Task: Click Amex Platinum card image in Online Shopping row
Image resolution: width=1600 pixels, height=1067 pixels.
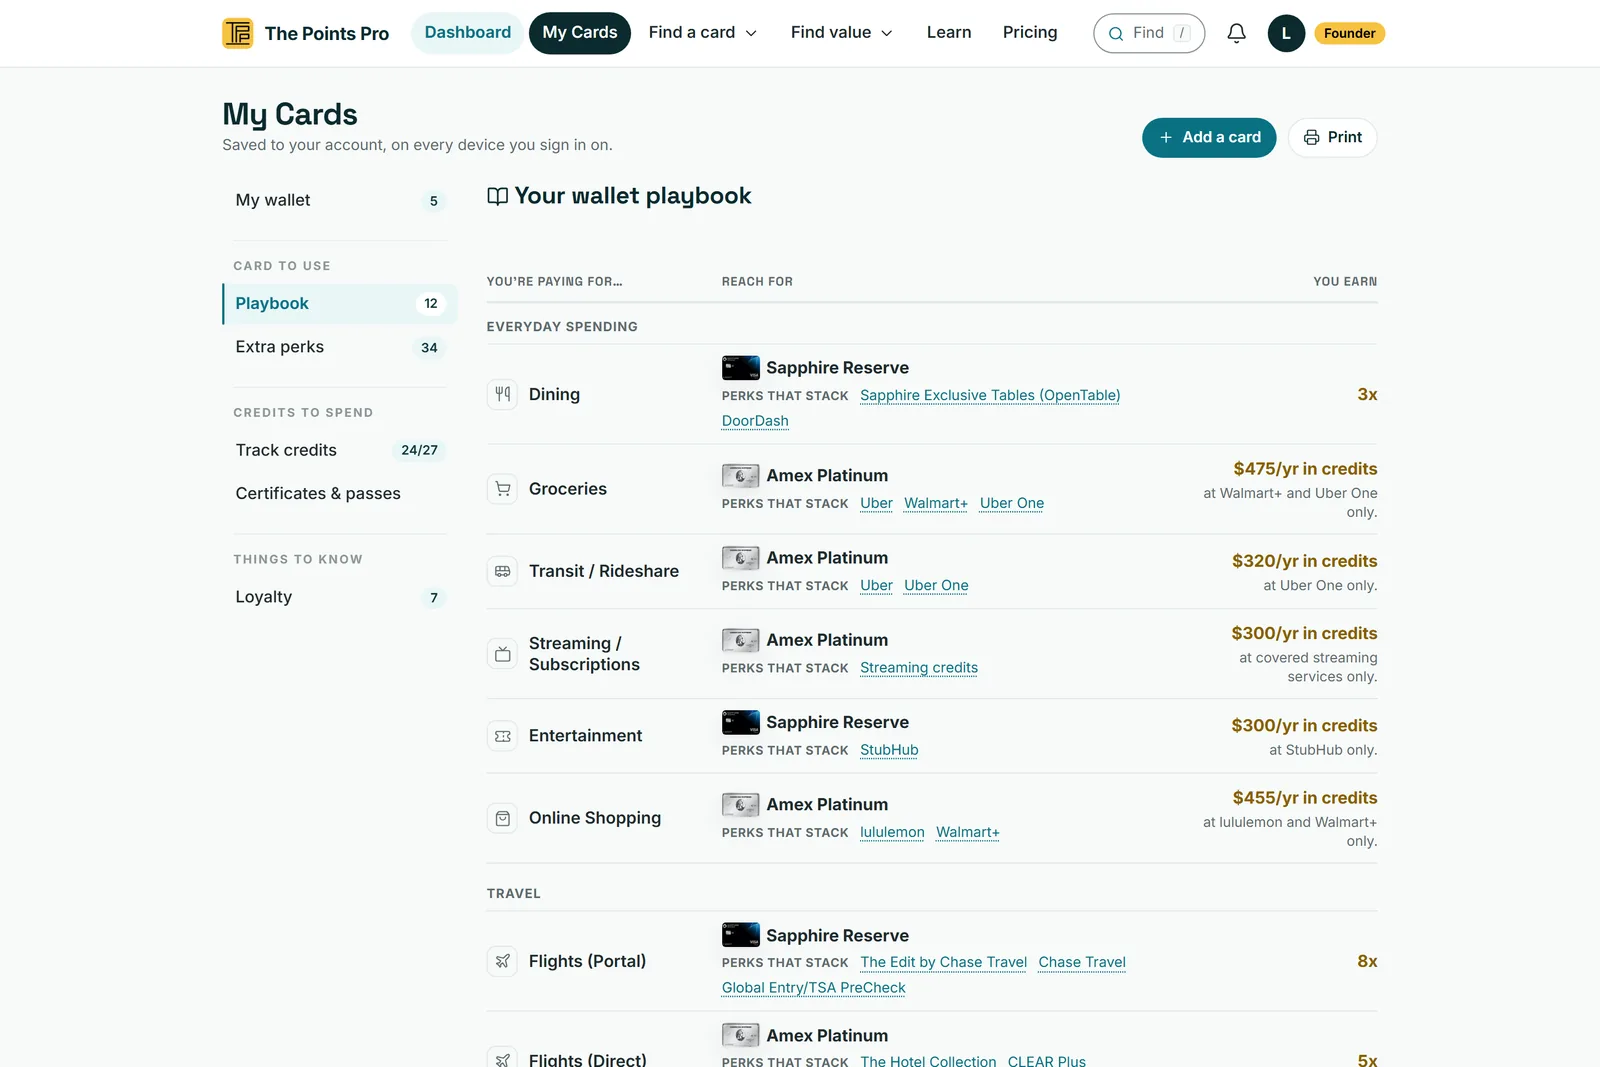Action: pyautogui.click(x=741, y=805)
